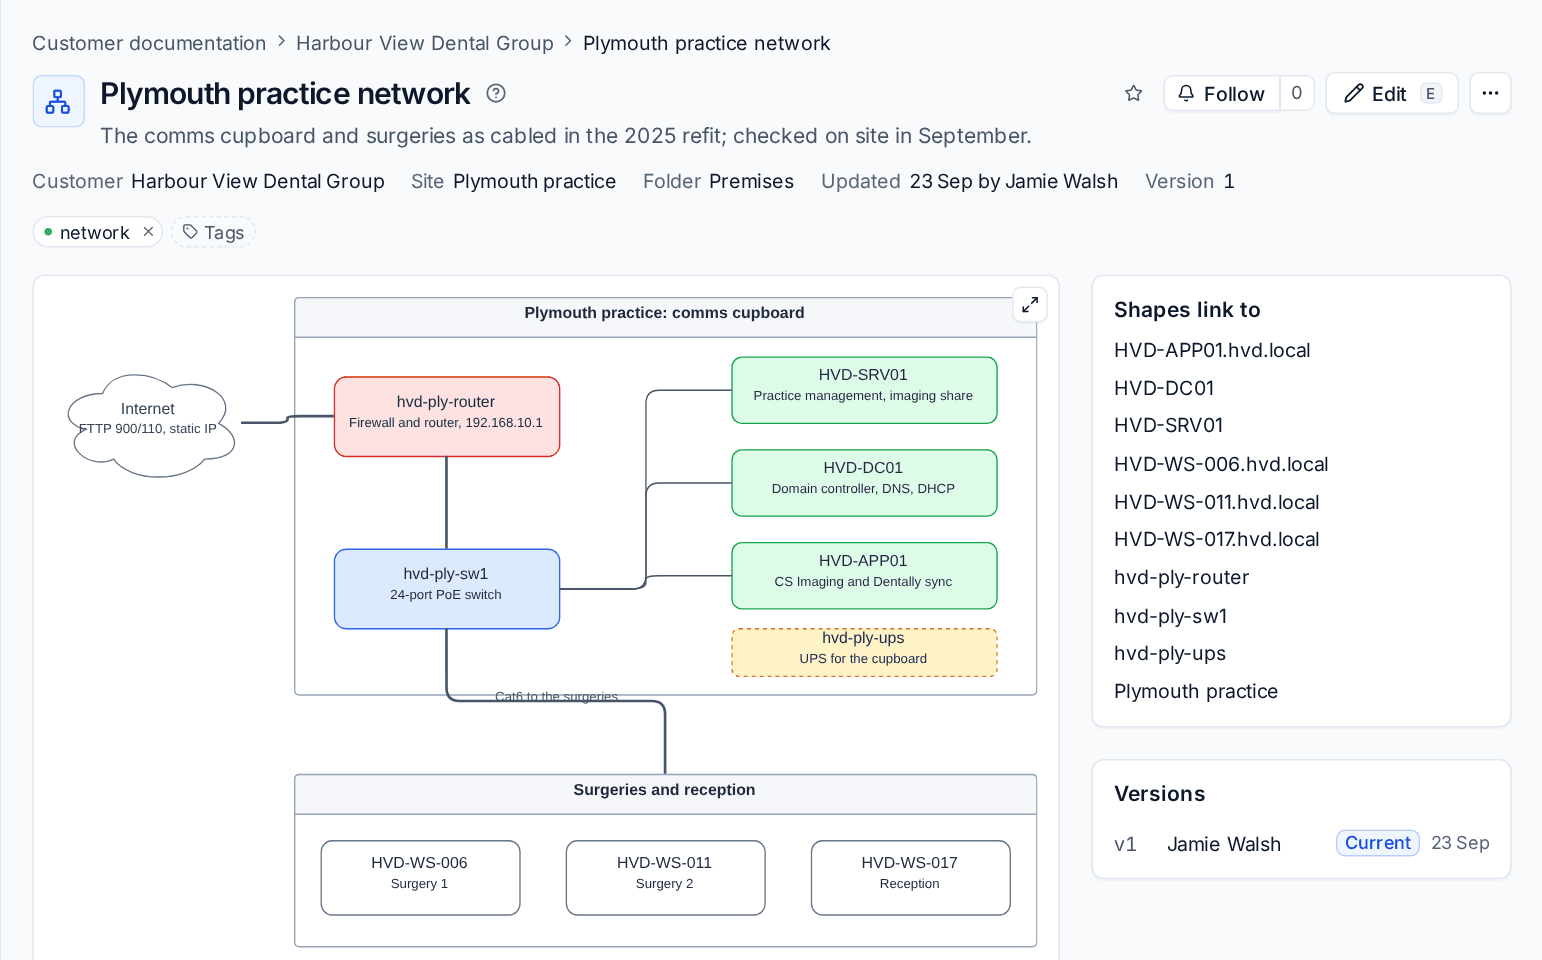The image size is (1542, 960).
Task: Open the Premises folder
Action: click(751, 181)
